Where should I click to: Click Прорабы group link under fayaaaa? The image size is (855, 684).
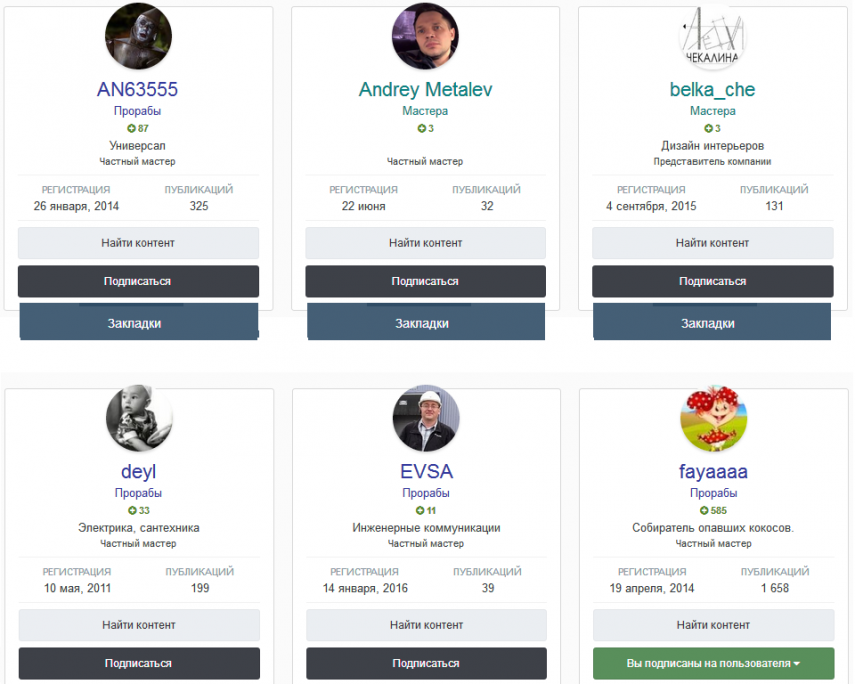tap(713, 493)
